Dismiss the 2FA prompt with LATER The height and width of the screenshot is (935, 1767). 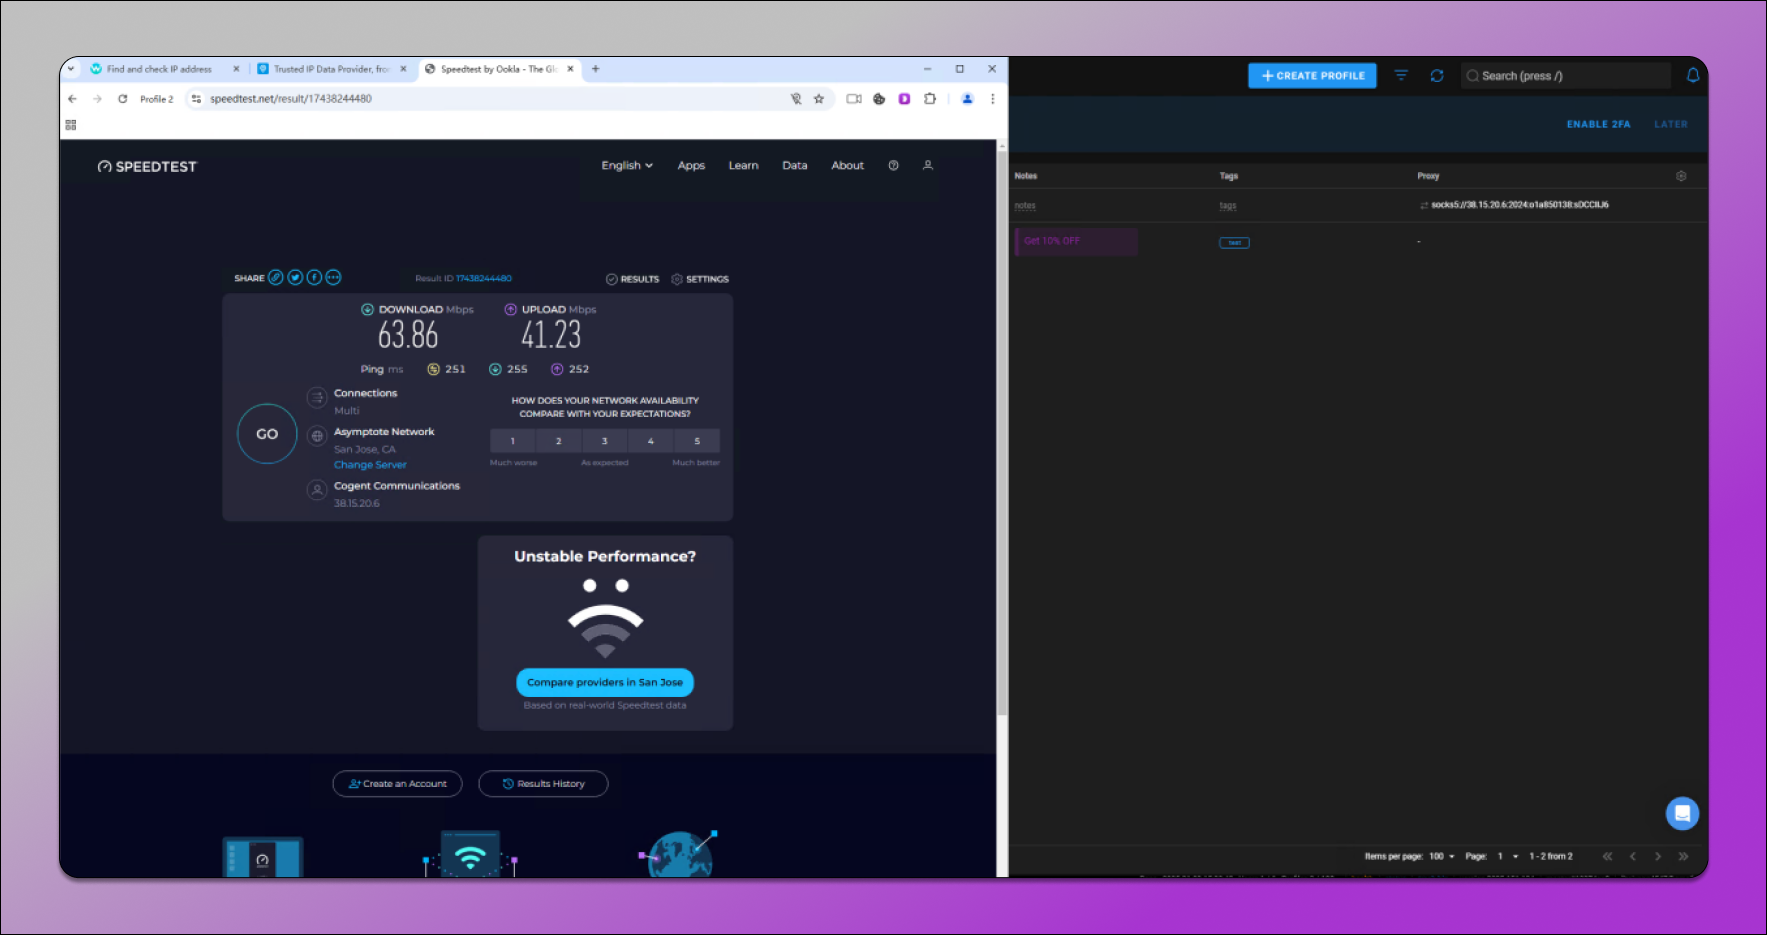coord(1670,125)
